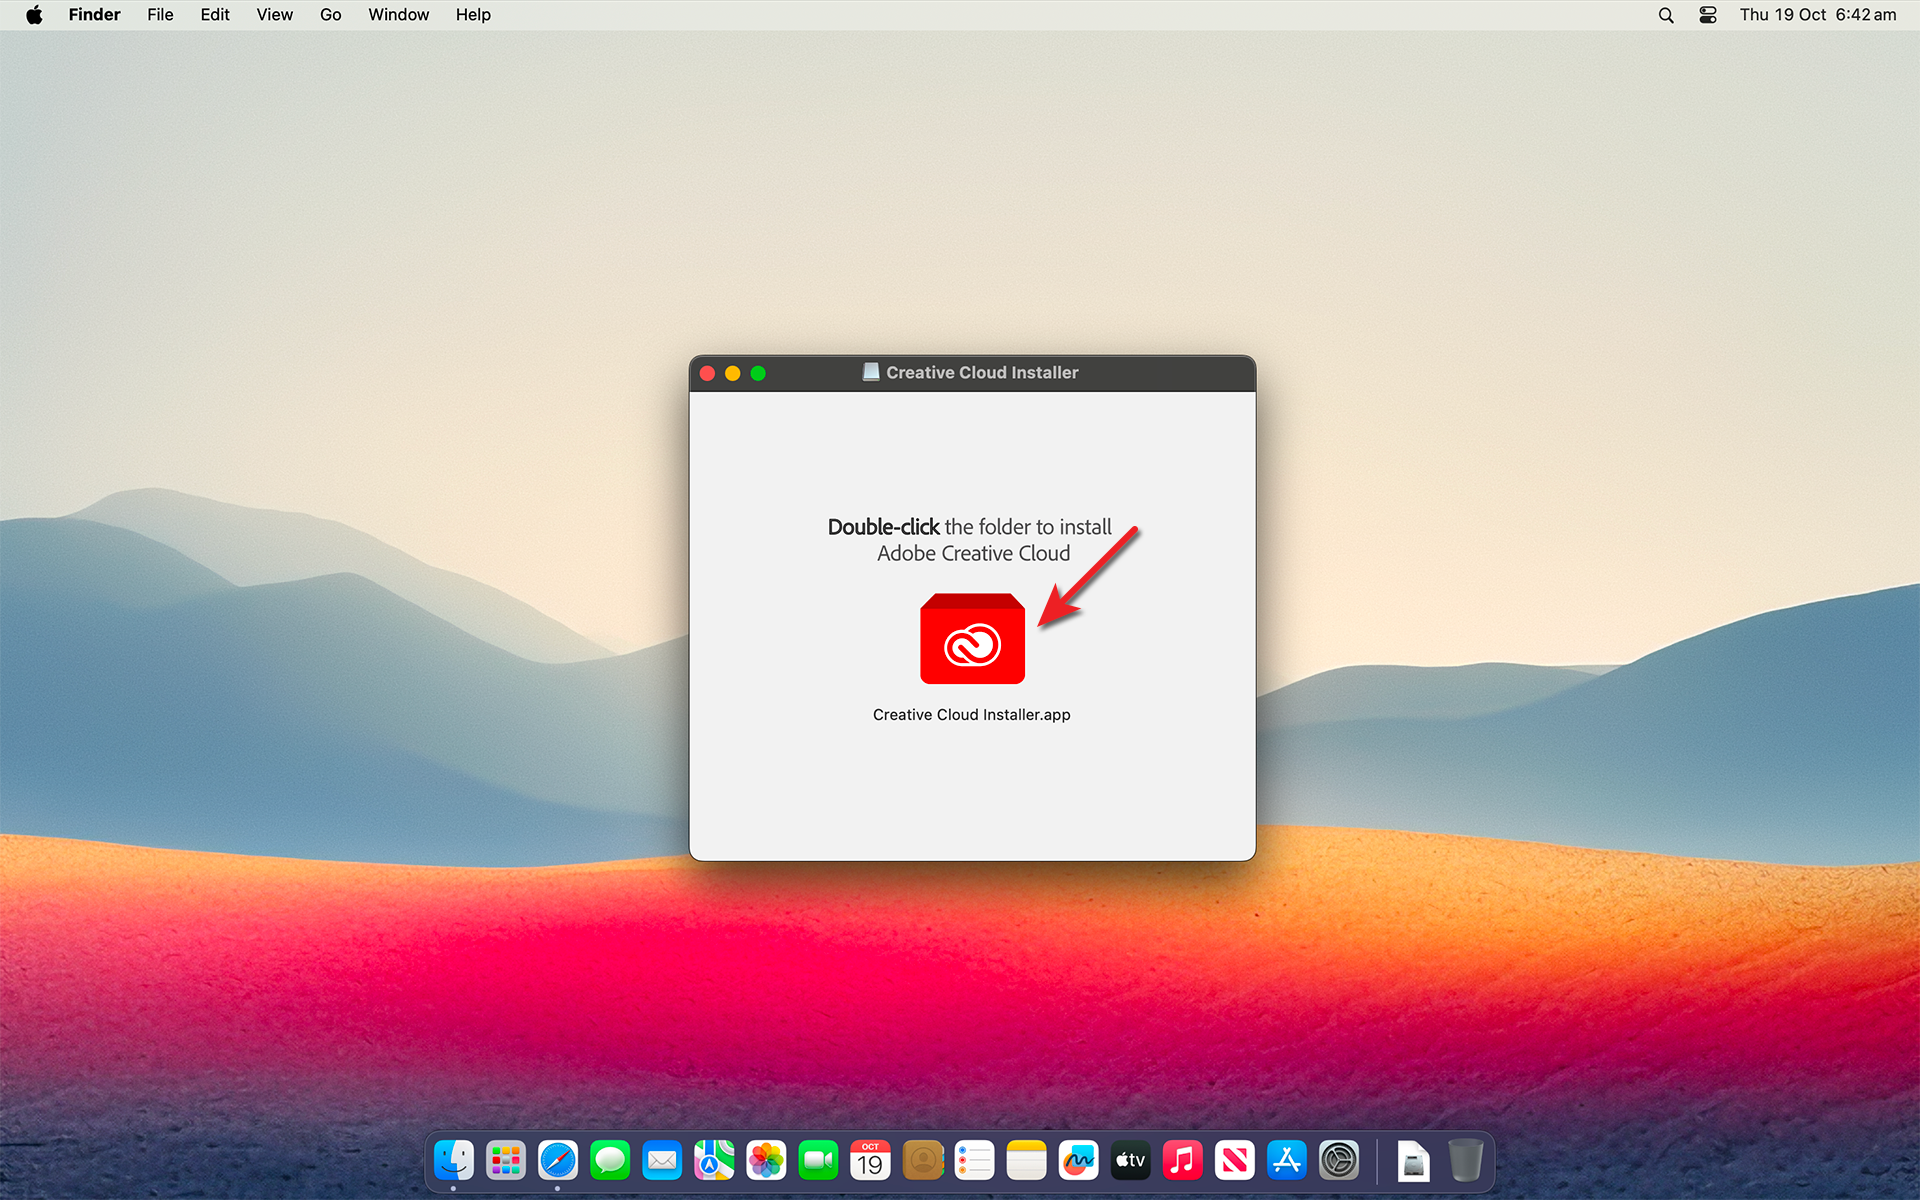Open the Window menu
Image resolution: width=1920 pixels, height=1200 pixels.
(398, 15)
